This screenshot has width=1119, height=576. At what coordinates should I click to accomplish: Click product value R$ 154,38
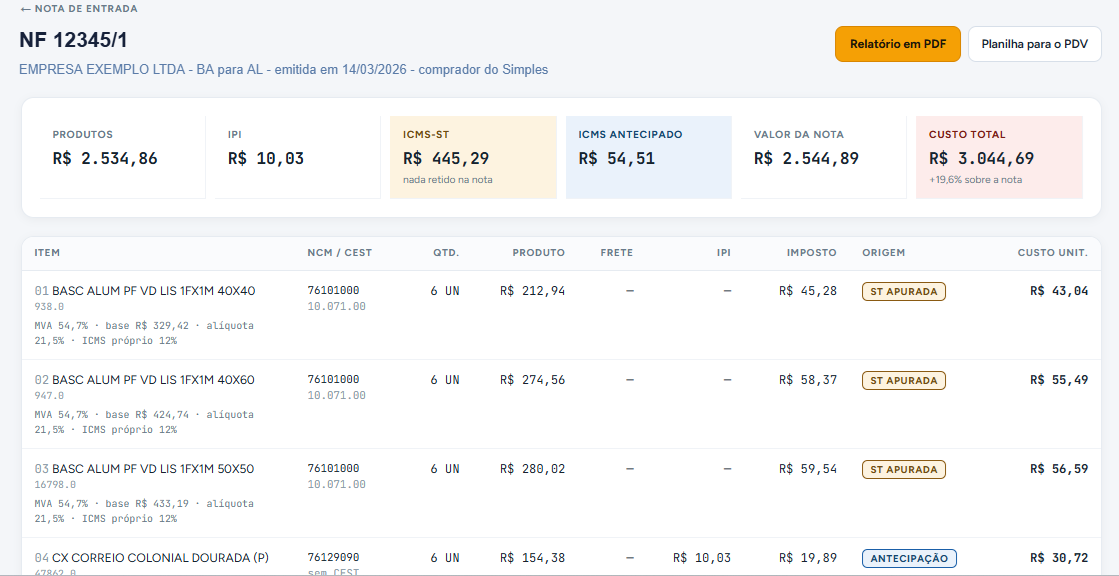(532, 558)
